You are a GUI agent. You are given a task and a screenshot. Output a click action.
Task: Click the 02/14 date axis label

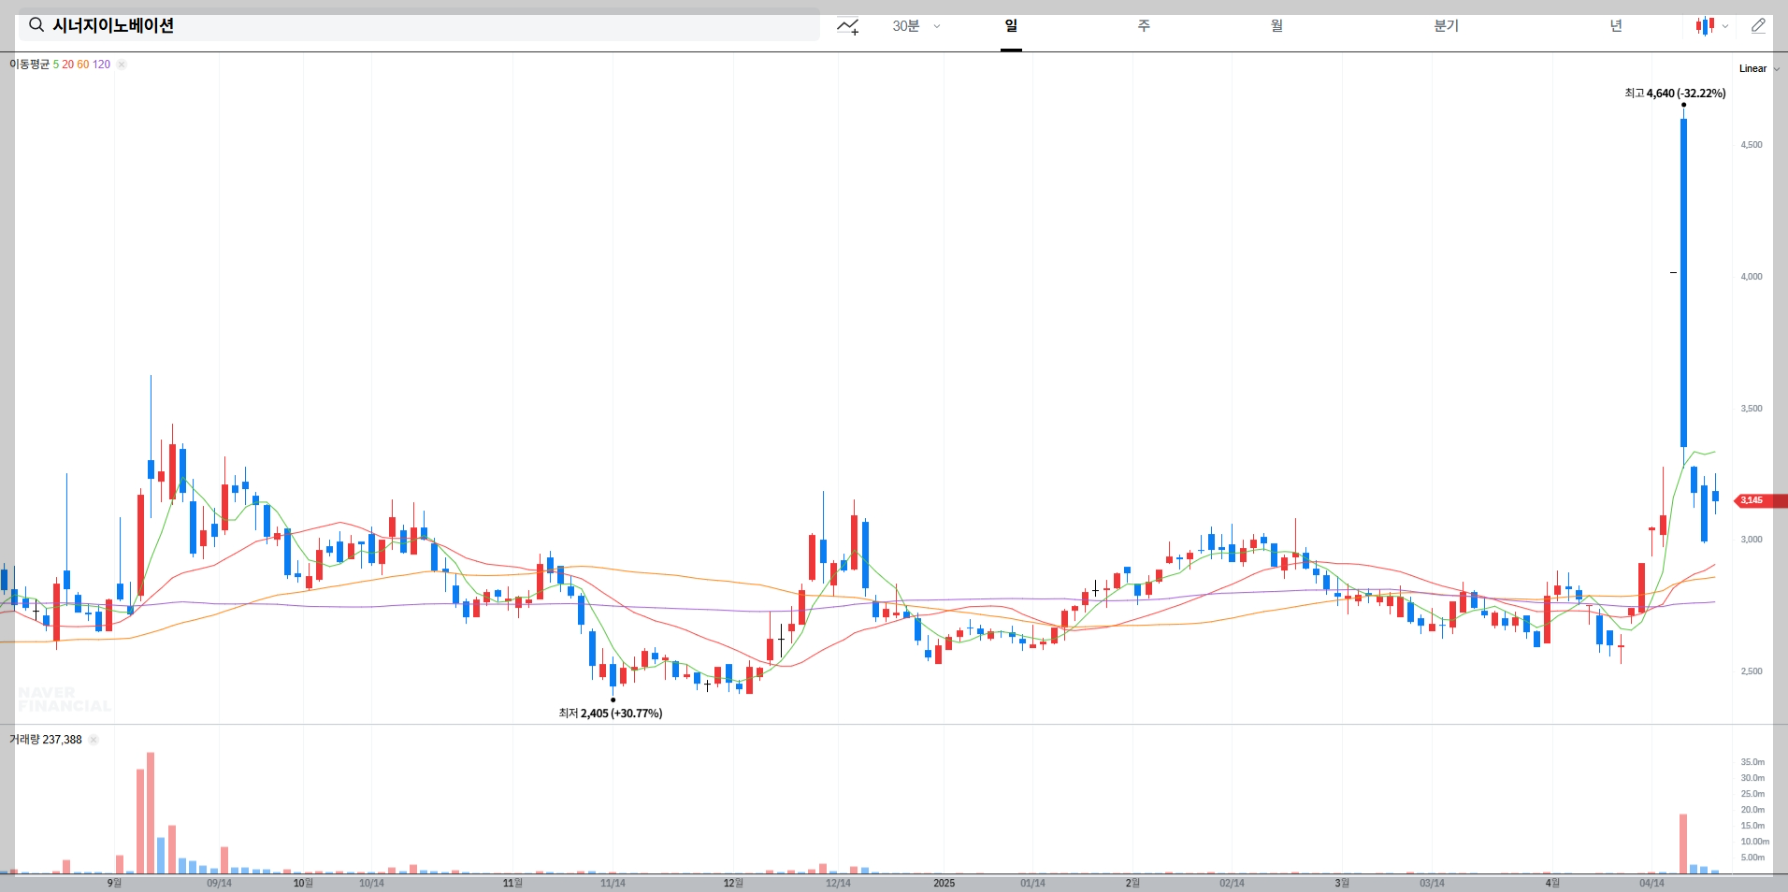tap(1232, 883)
